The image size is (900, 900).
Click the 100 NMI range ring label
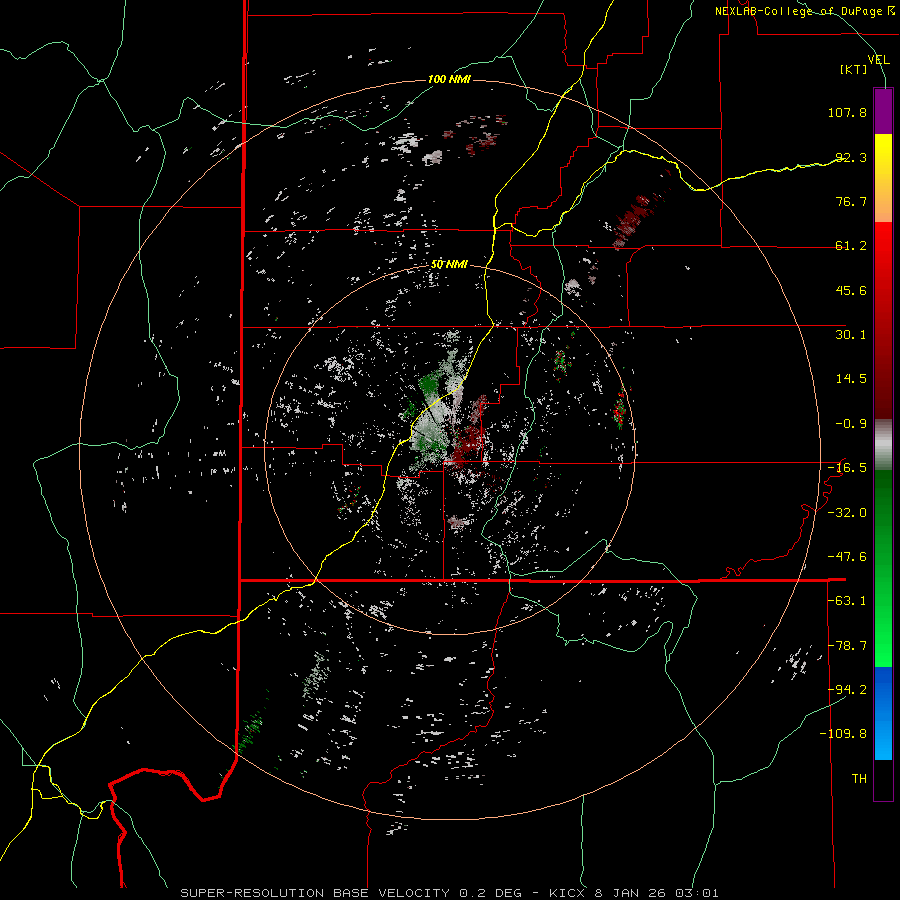[449, 79]
